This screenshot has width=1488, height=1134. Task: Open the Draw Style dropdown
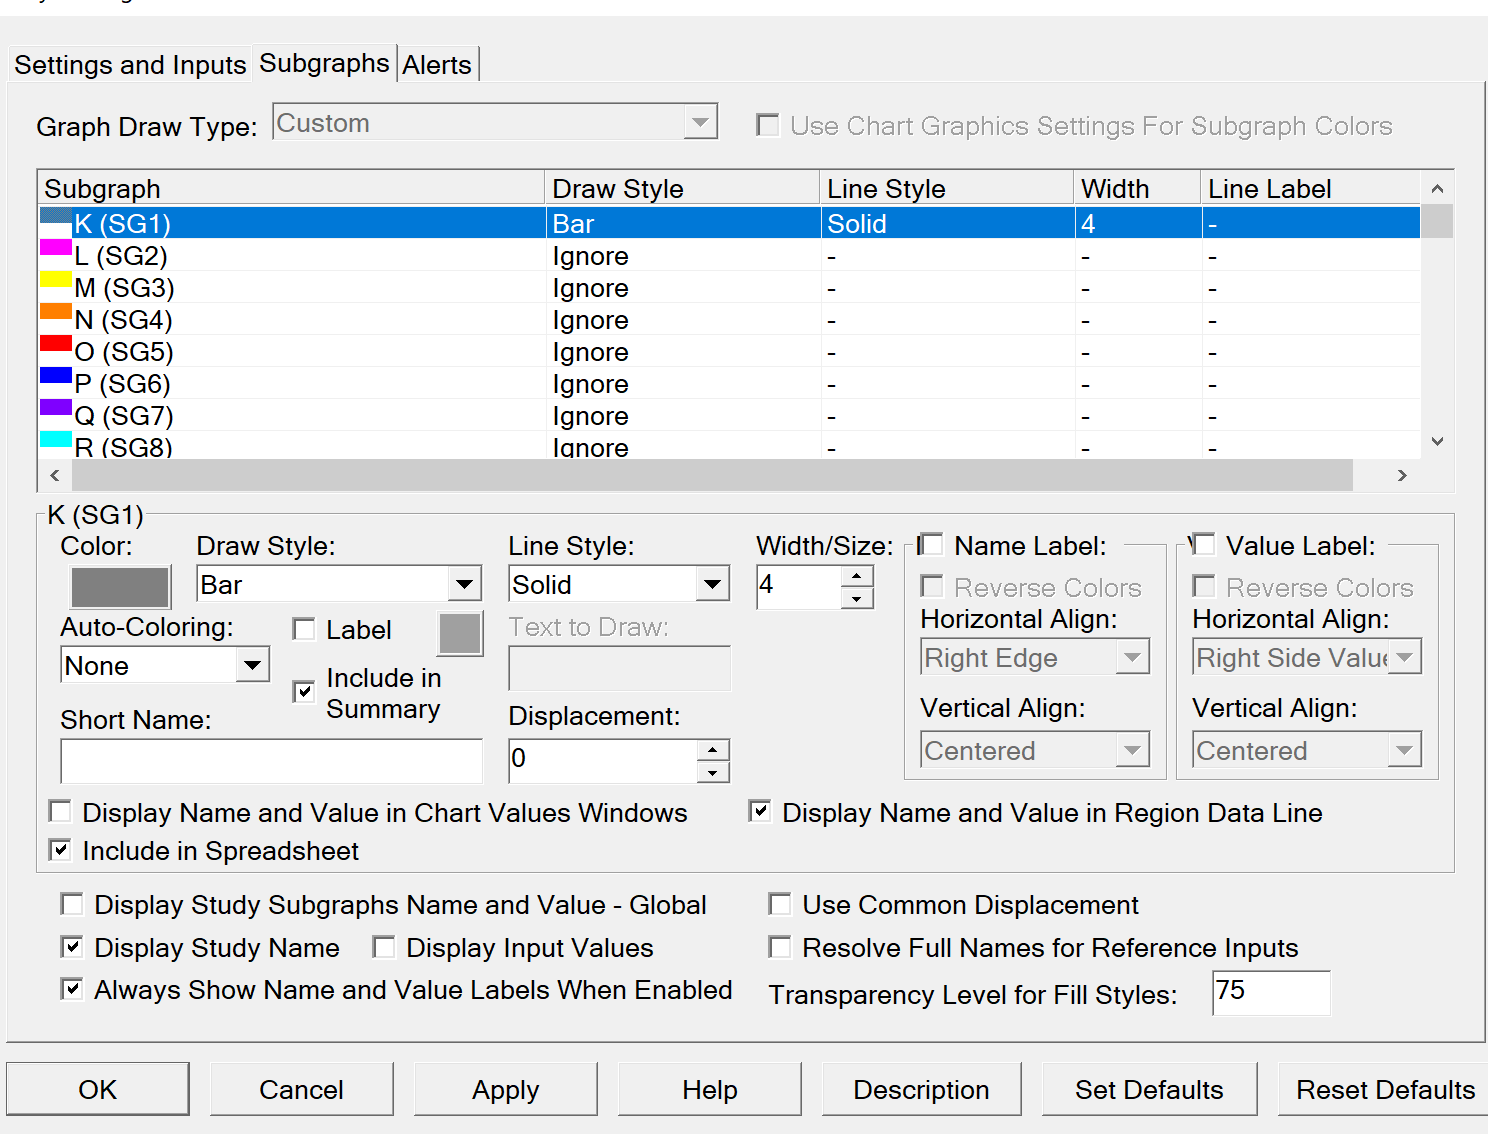click(464, 584)
